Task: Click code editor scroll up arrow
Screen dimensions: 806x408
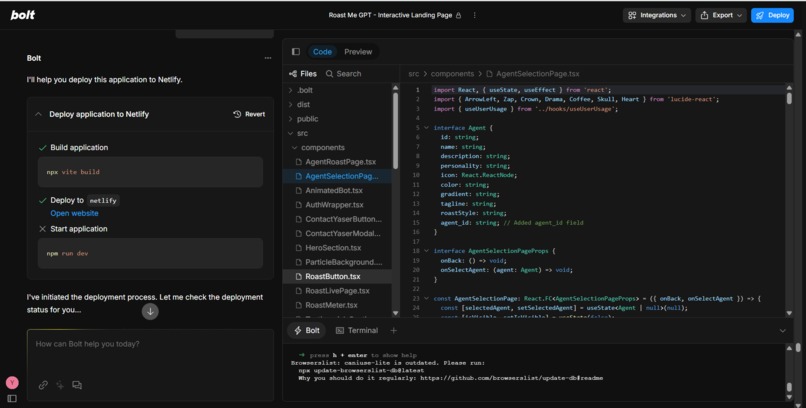Action: pos(789,88)
